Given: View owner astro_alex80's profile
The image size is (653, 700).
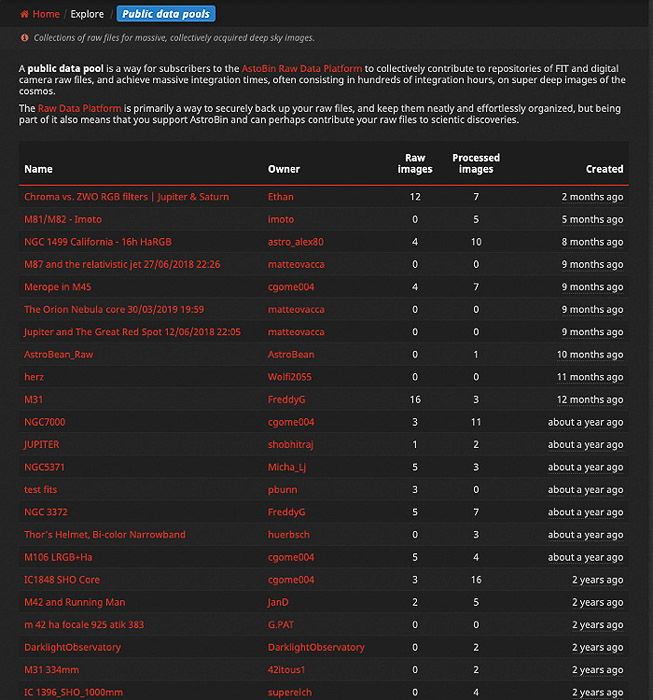Looking at the screenshot, I should pyautogui.click(x=295, y=242).
